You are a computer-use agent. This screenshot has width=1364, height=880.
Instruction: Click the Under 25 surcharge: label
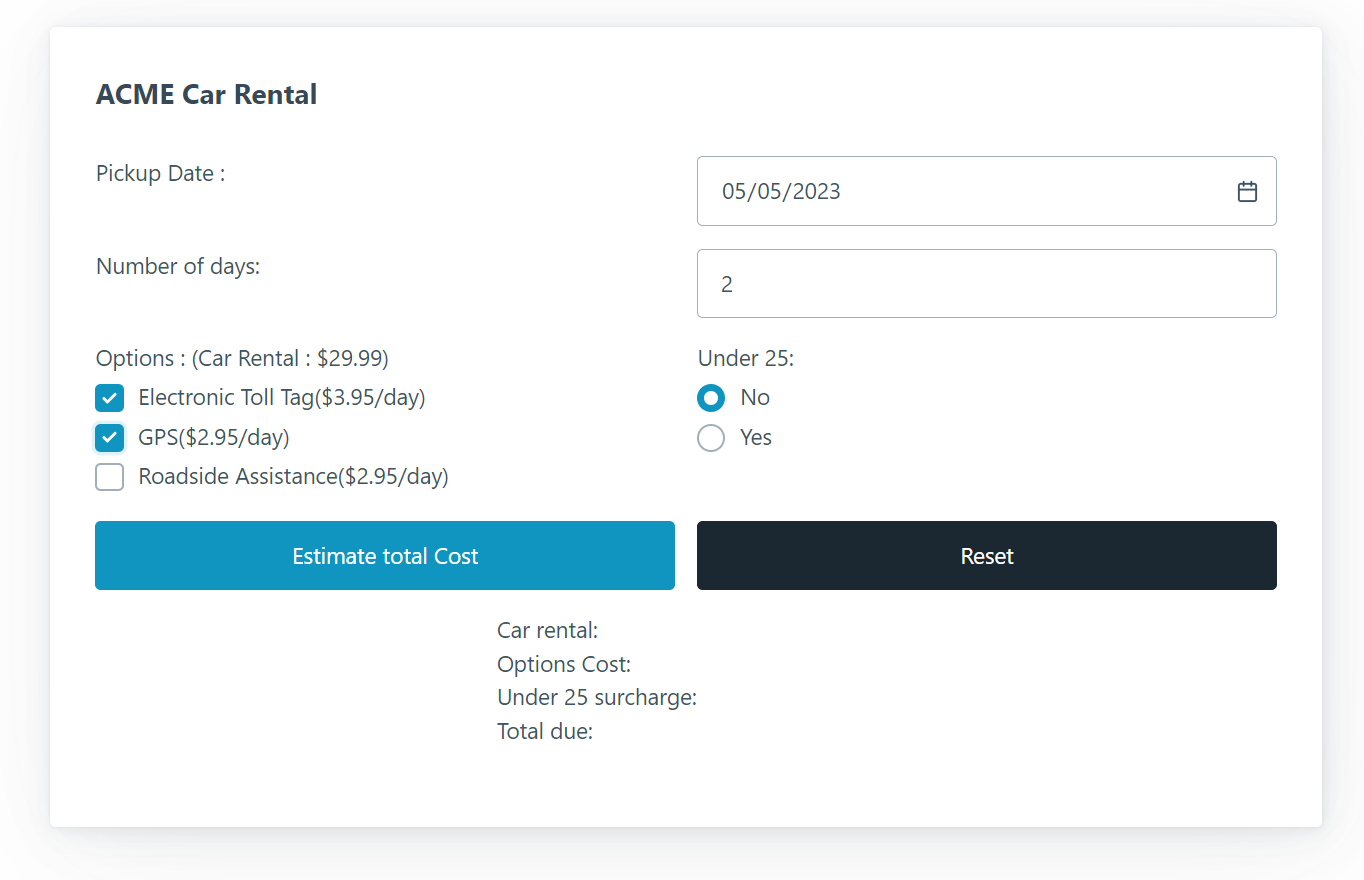coord(596,697)
